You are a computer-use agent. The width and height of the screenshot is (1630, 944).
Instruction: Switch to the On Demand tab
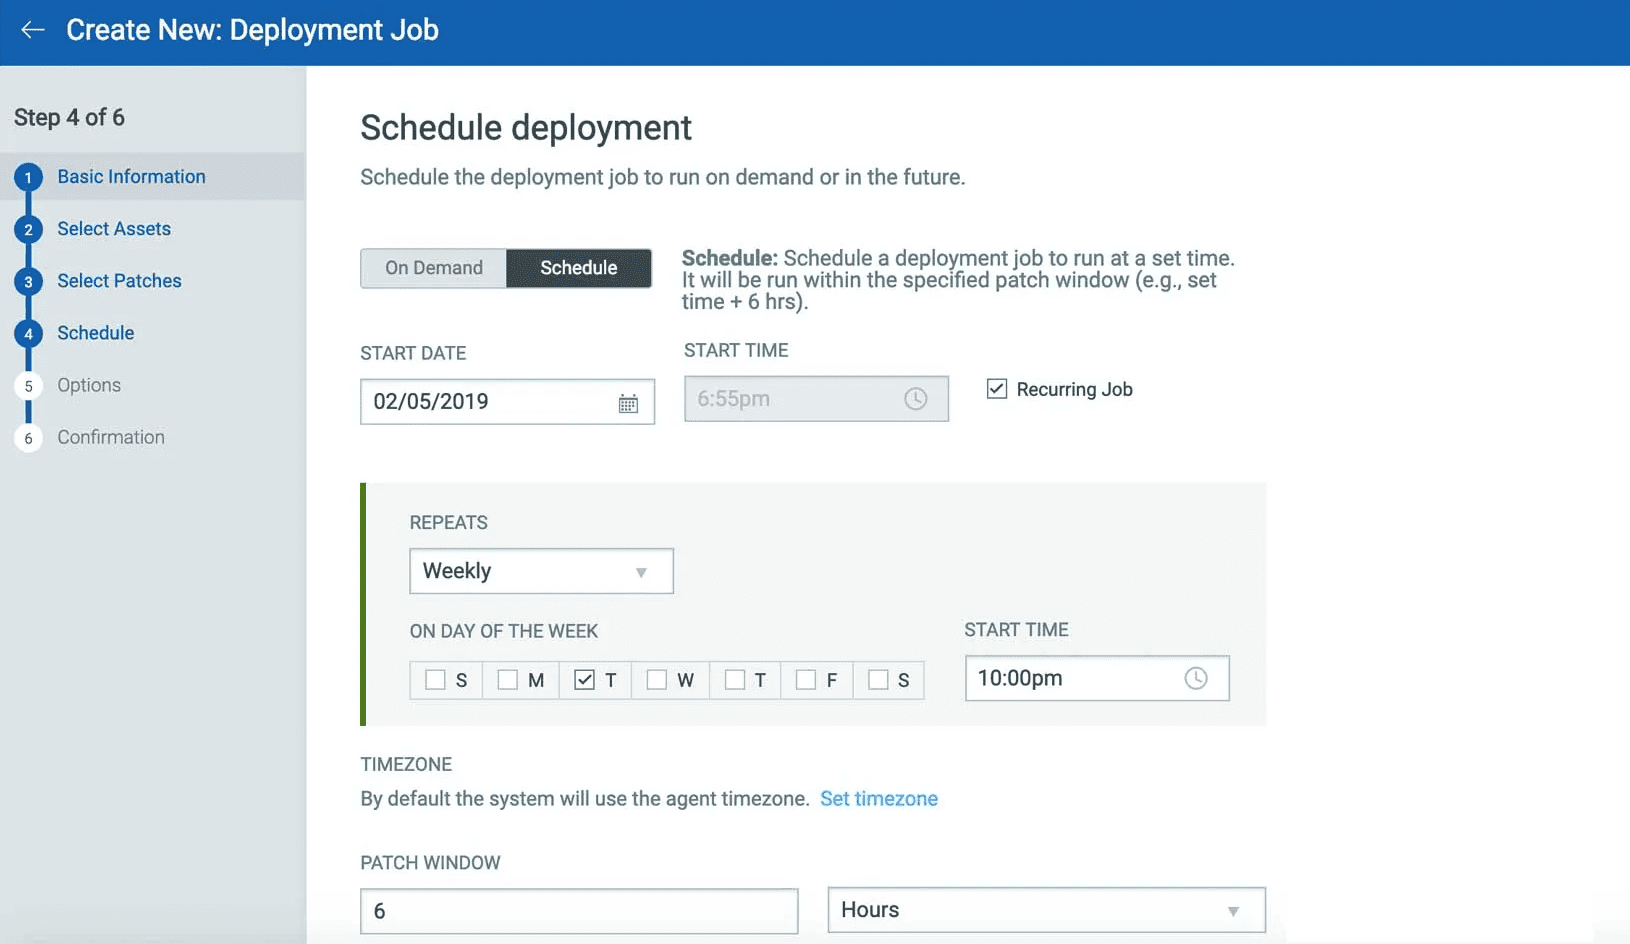coord(434,268)
